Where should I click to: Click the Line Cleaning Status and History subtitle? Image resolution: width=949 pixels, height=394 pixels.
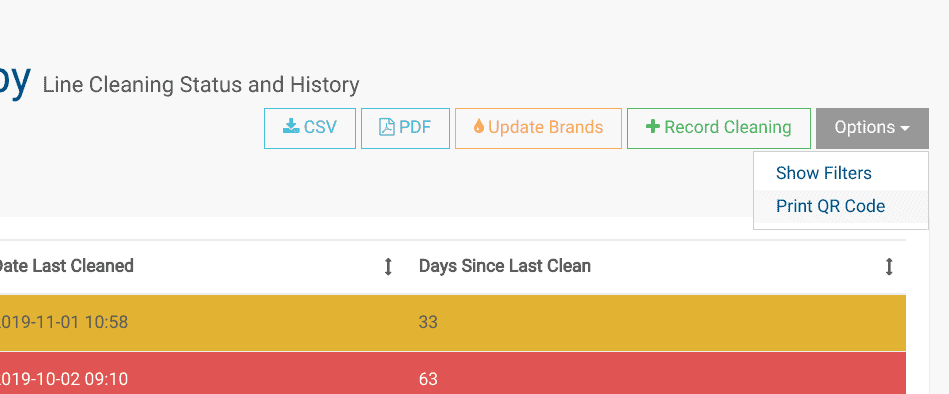(201, 85)
